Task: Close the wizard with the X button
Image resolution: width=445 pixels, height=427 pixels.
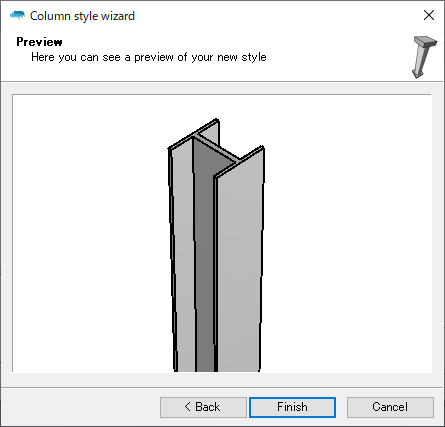Action: coord(429,15)
